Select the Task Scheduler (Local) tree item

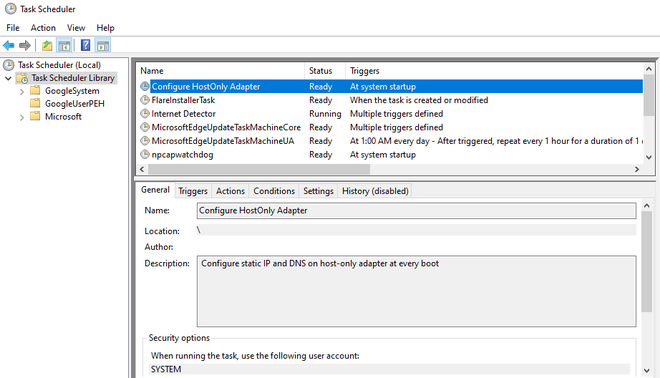[59, 65]
